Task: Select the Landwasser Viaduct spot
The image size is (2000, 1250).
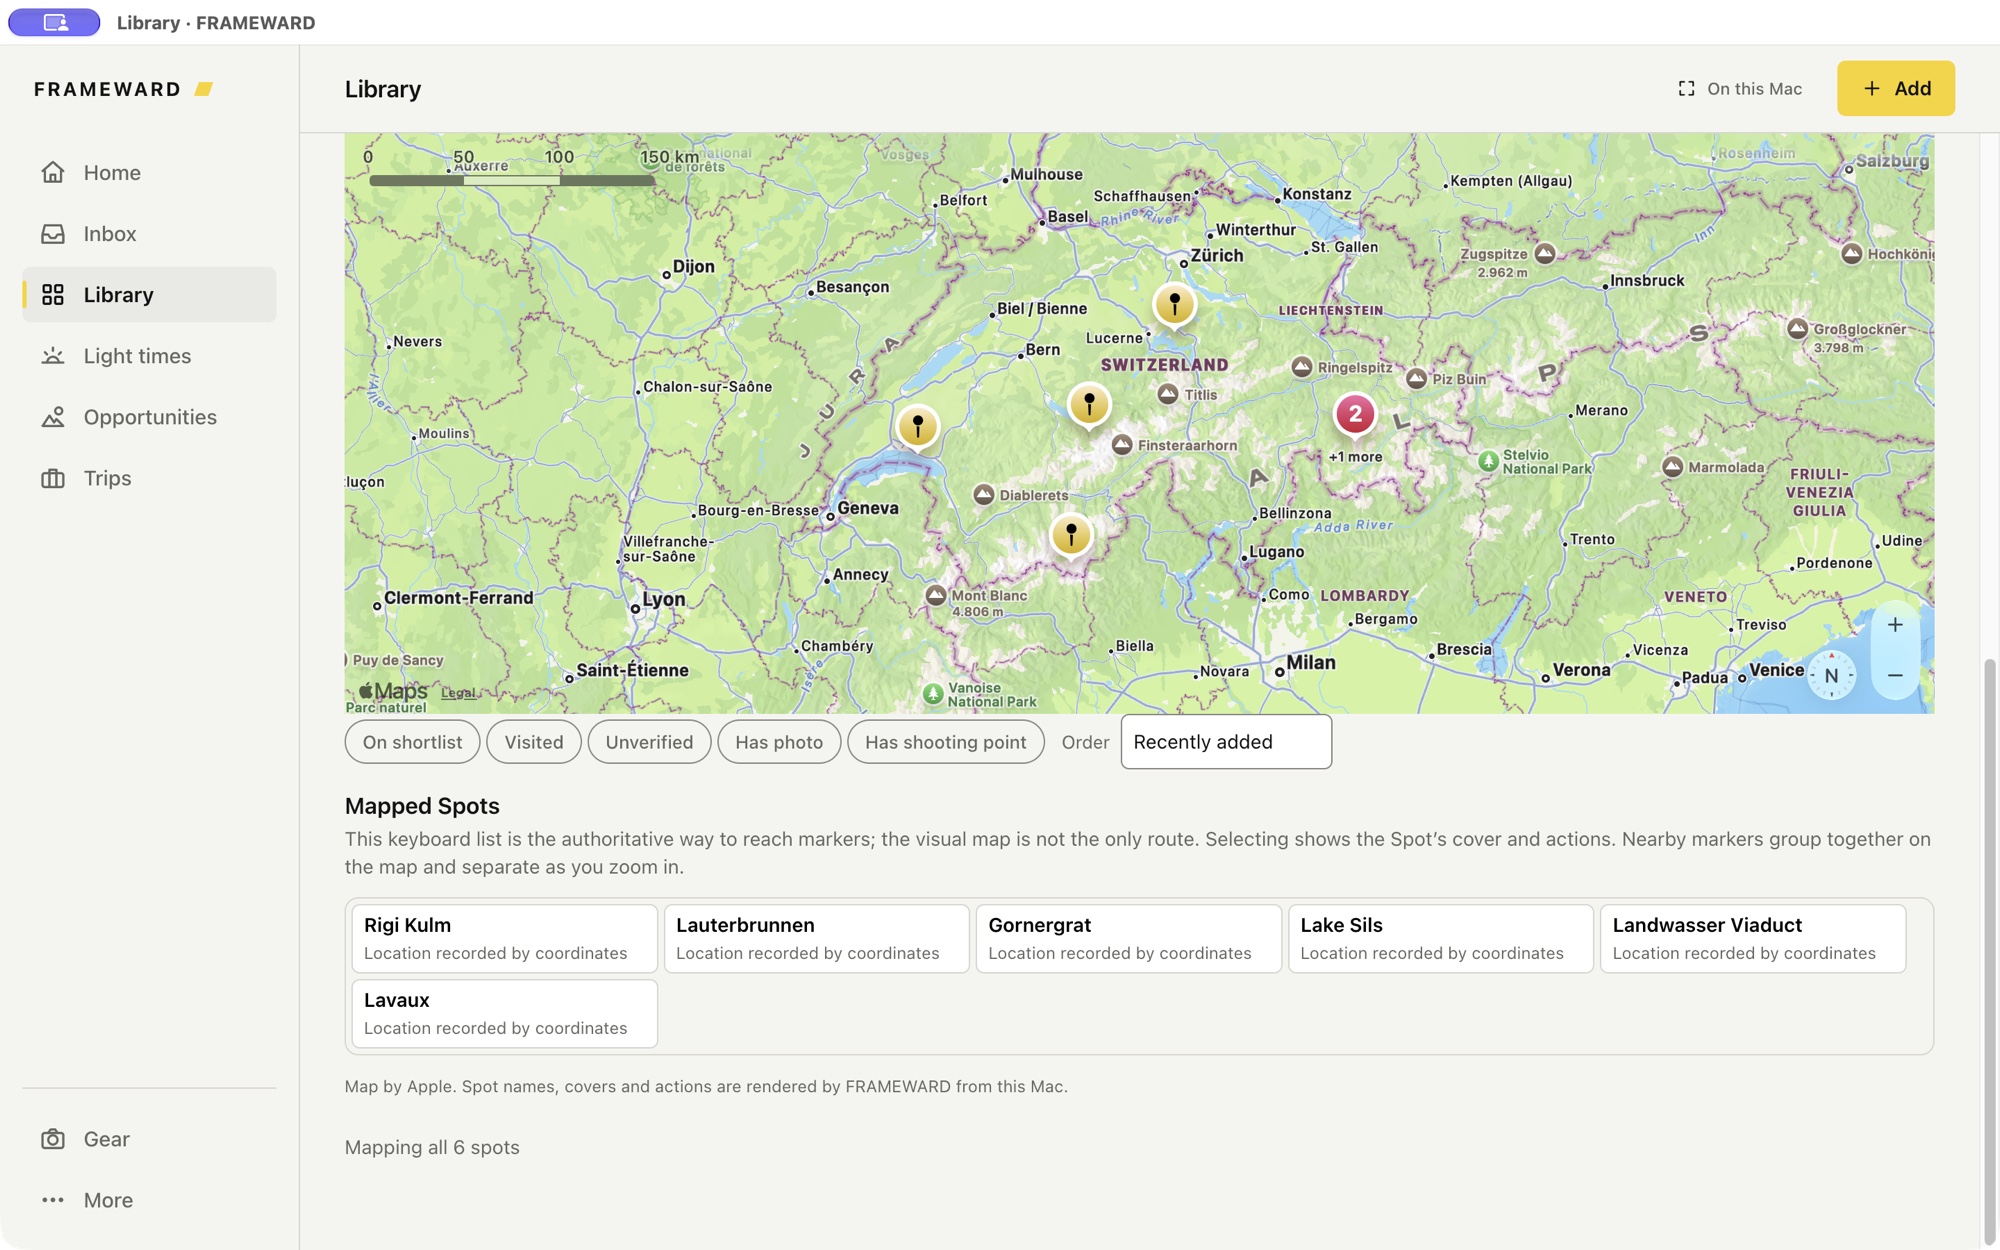Action: tap(1752, 938)
